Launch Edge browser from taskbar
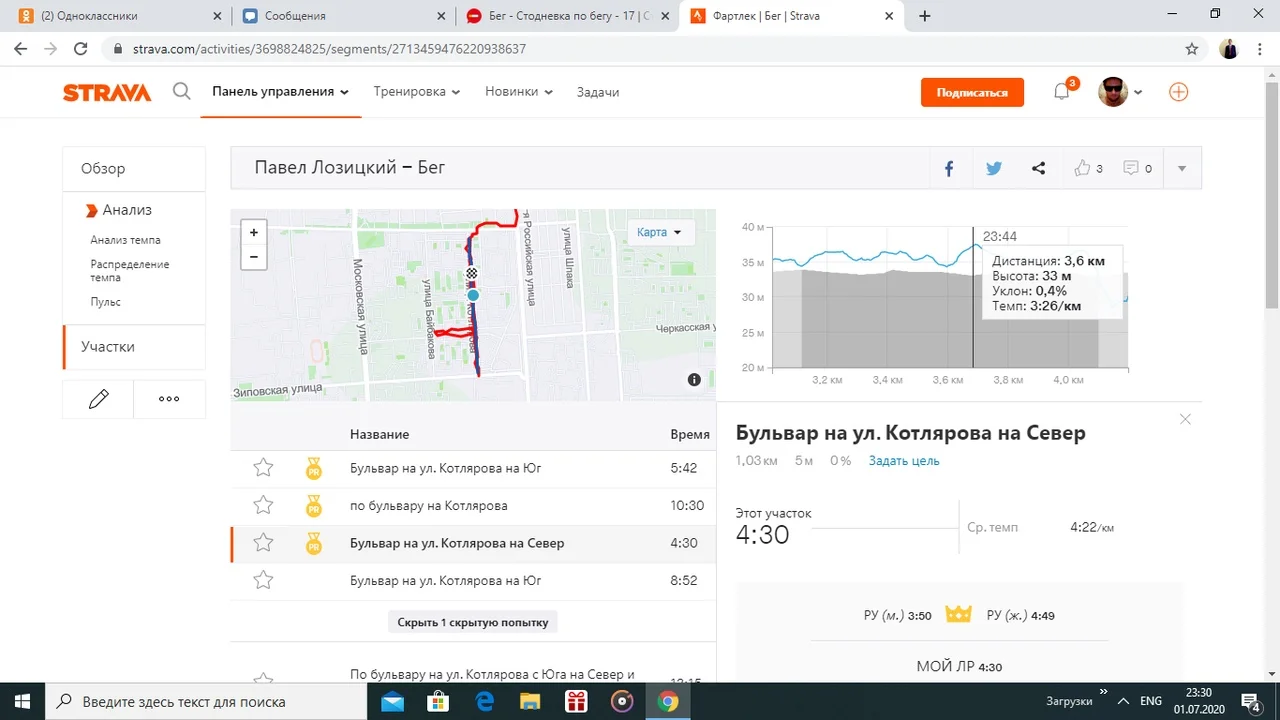 pos(484,701)
